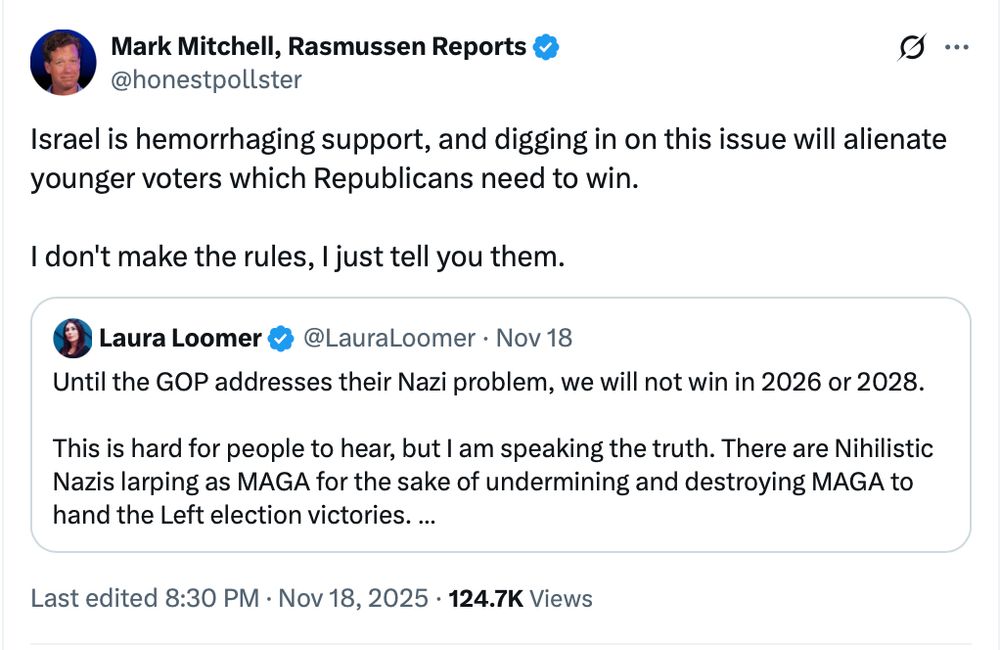Click the "Nov 18" date on quoted post
This screenshot has height=650, width=1000.
534,338
